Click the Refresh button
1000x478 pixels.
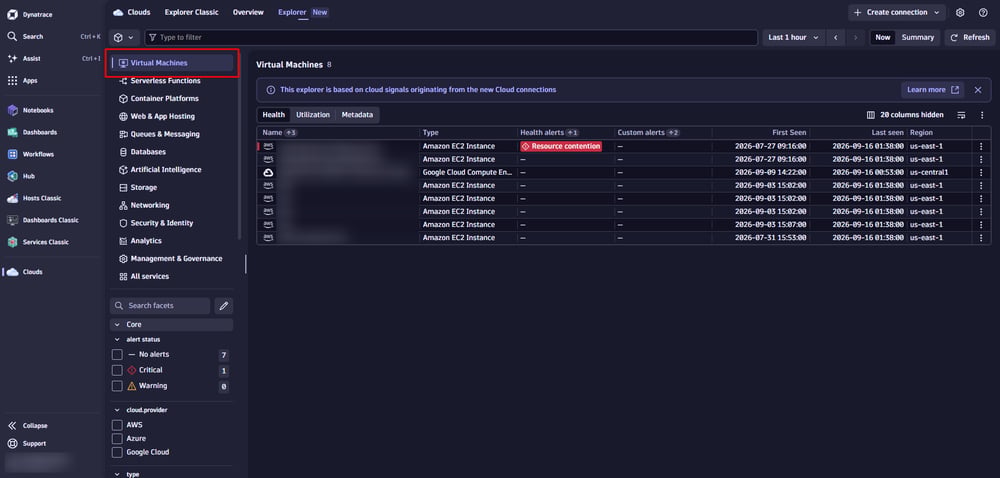pos(969,38)
